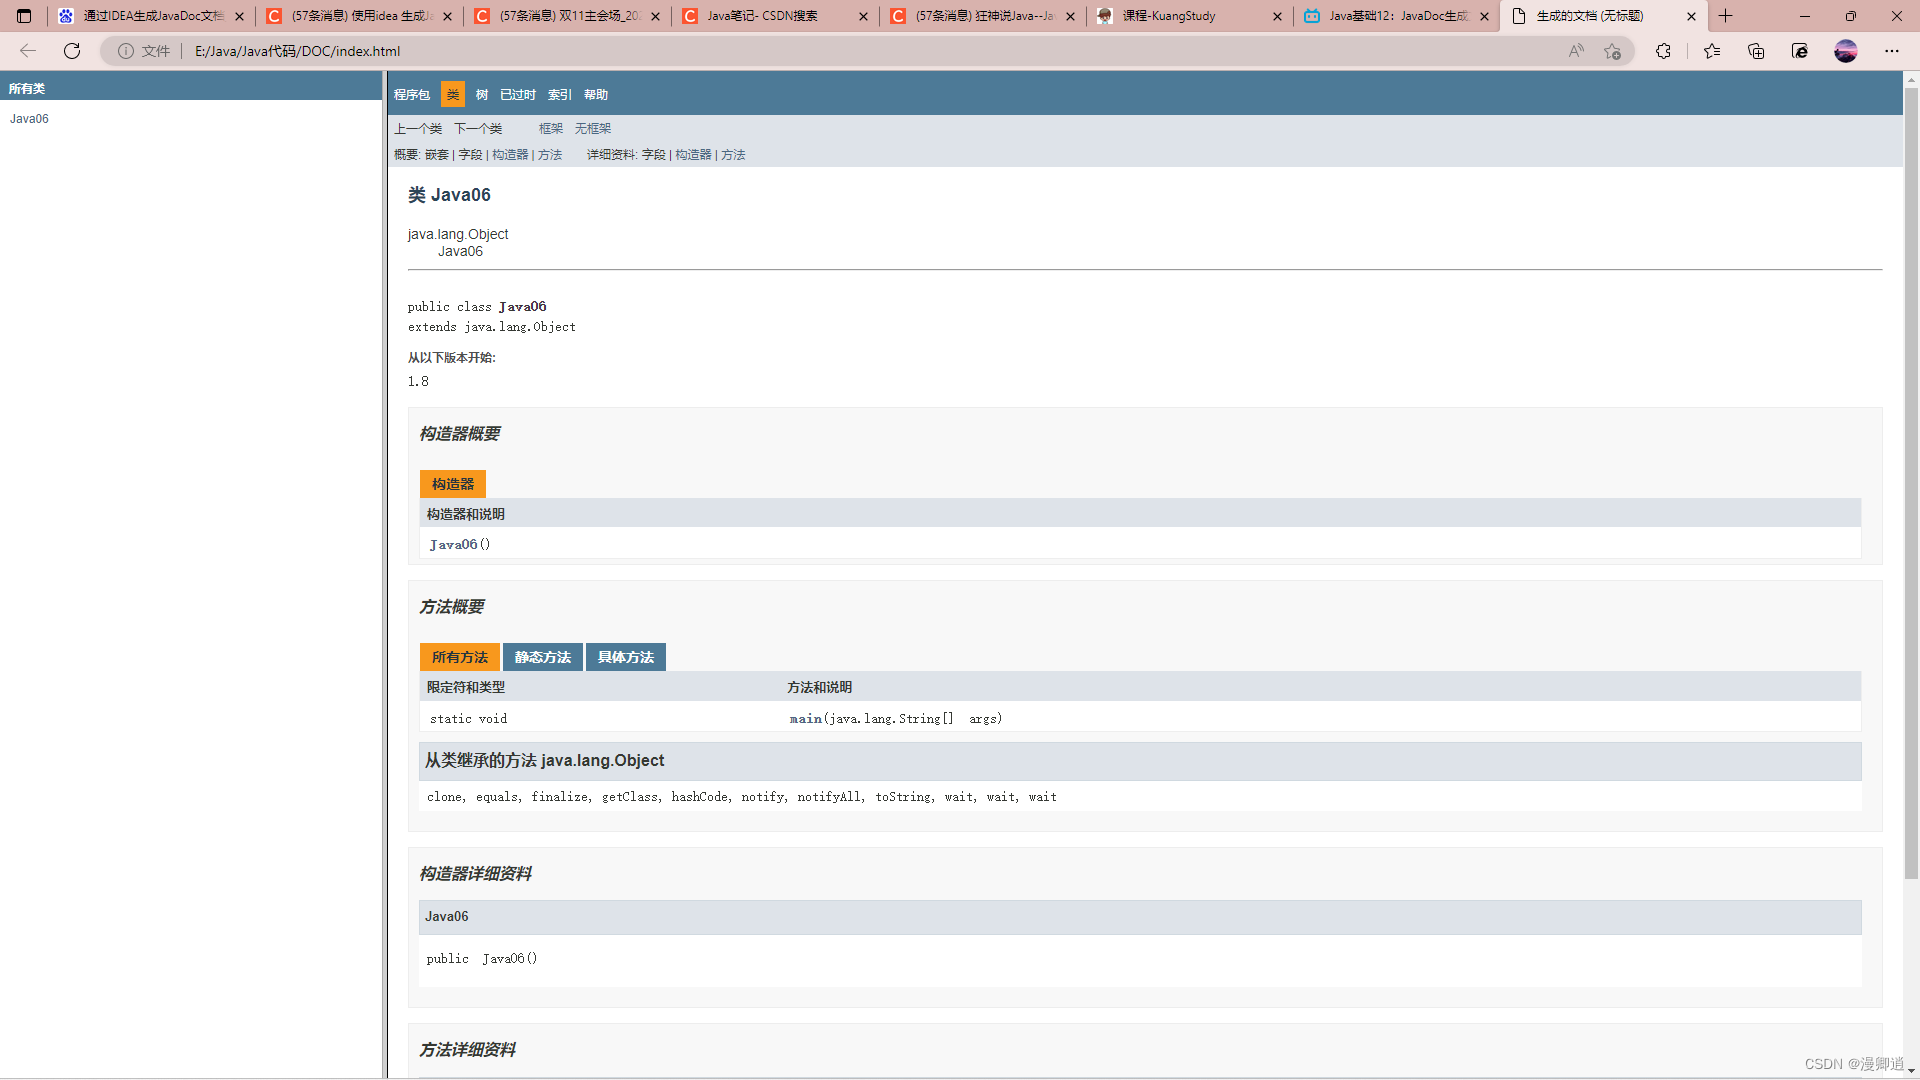
Task: Open the browser settings ellipsis menu
Action: (x=1892, y=51)
